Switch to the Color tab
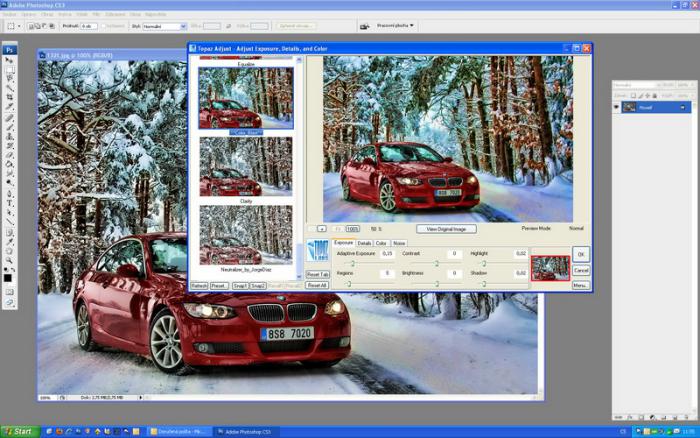Image resolution: width=700 pixels, height=438 pixels. coord(382,243)
